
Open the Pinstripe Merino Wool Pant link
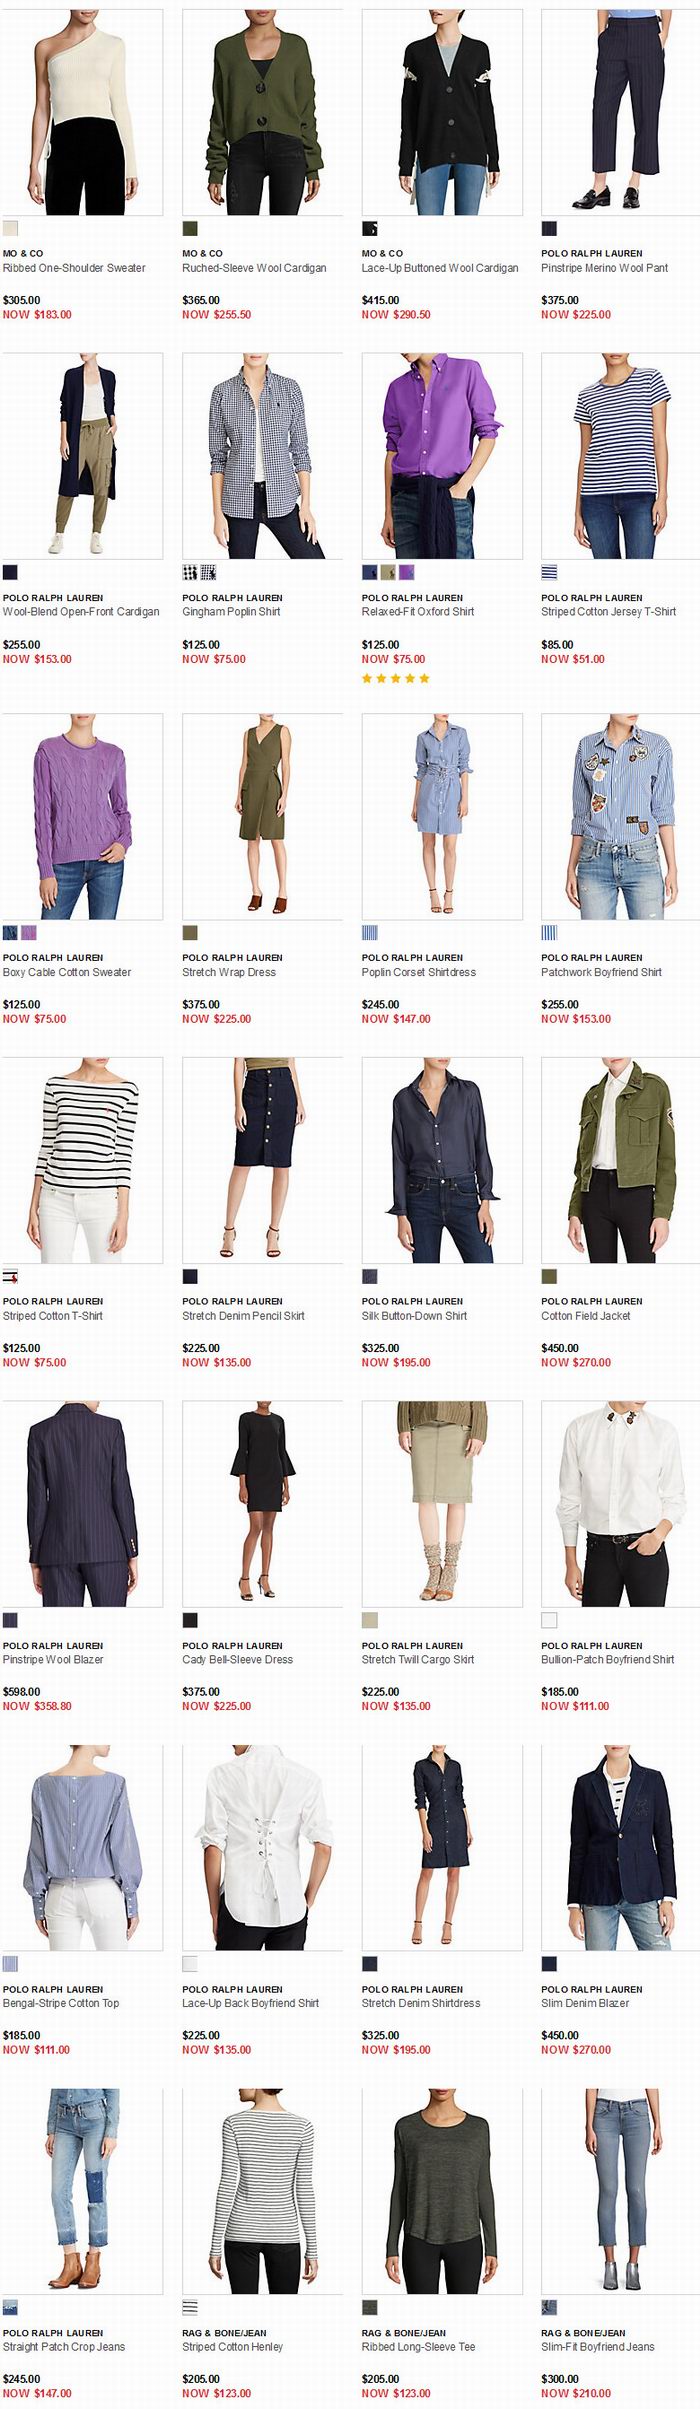pyautogui.click(x=604, y=268)
